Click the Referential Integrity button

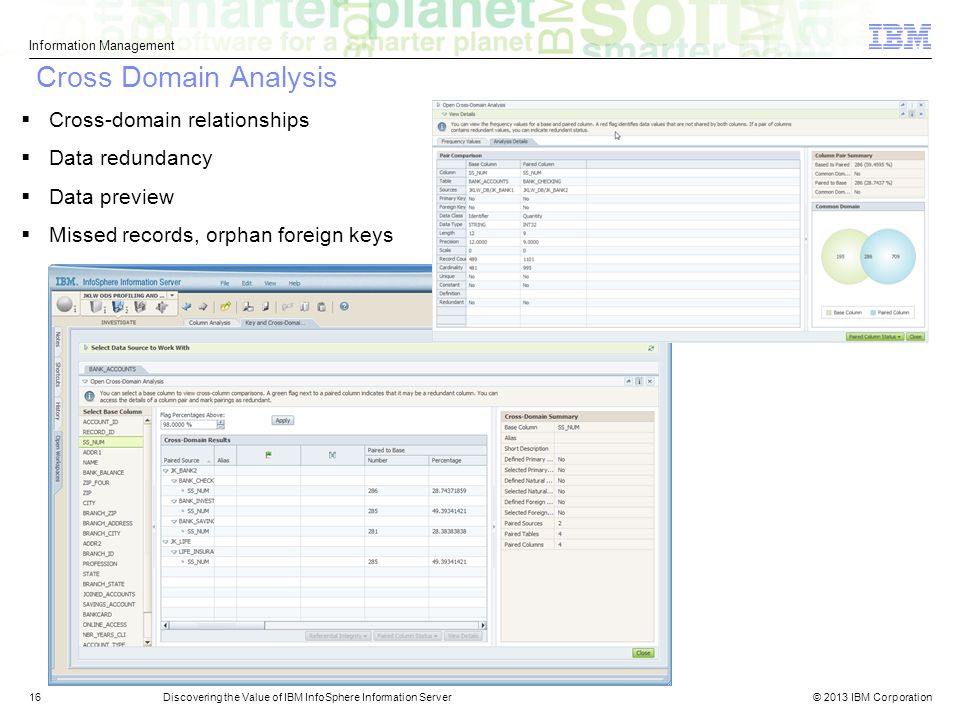pyautogui.click(x=337, y=636)
